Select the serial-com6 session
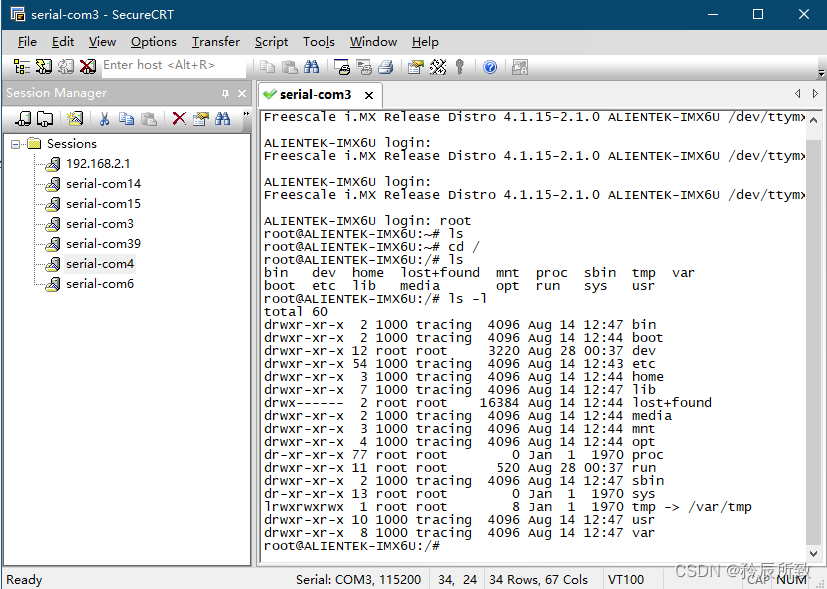827x589 pixels. point(100,284)
